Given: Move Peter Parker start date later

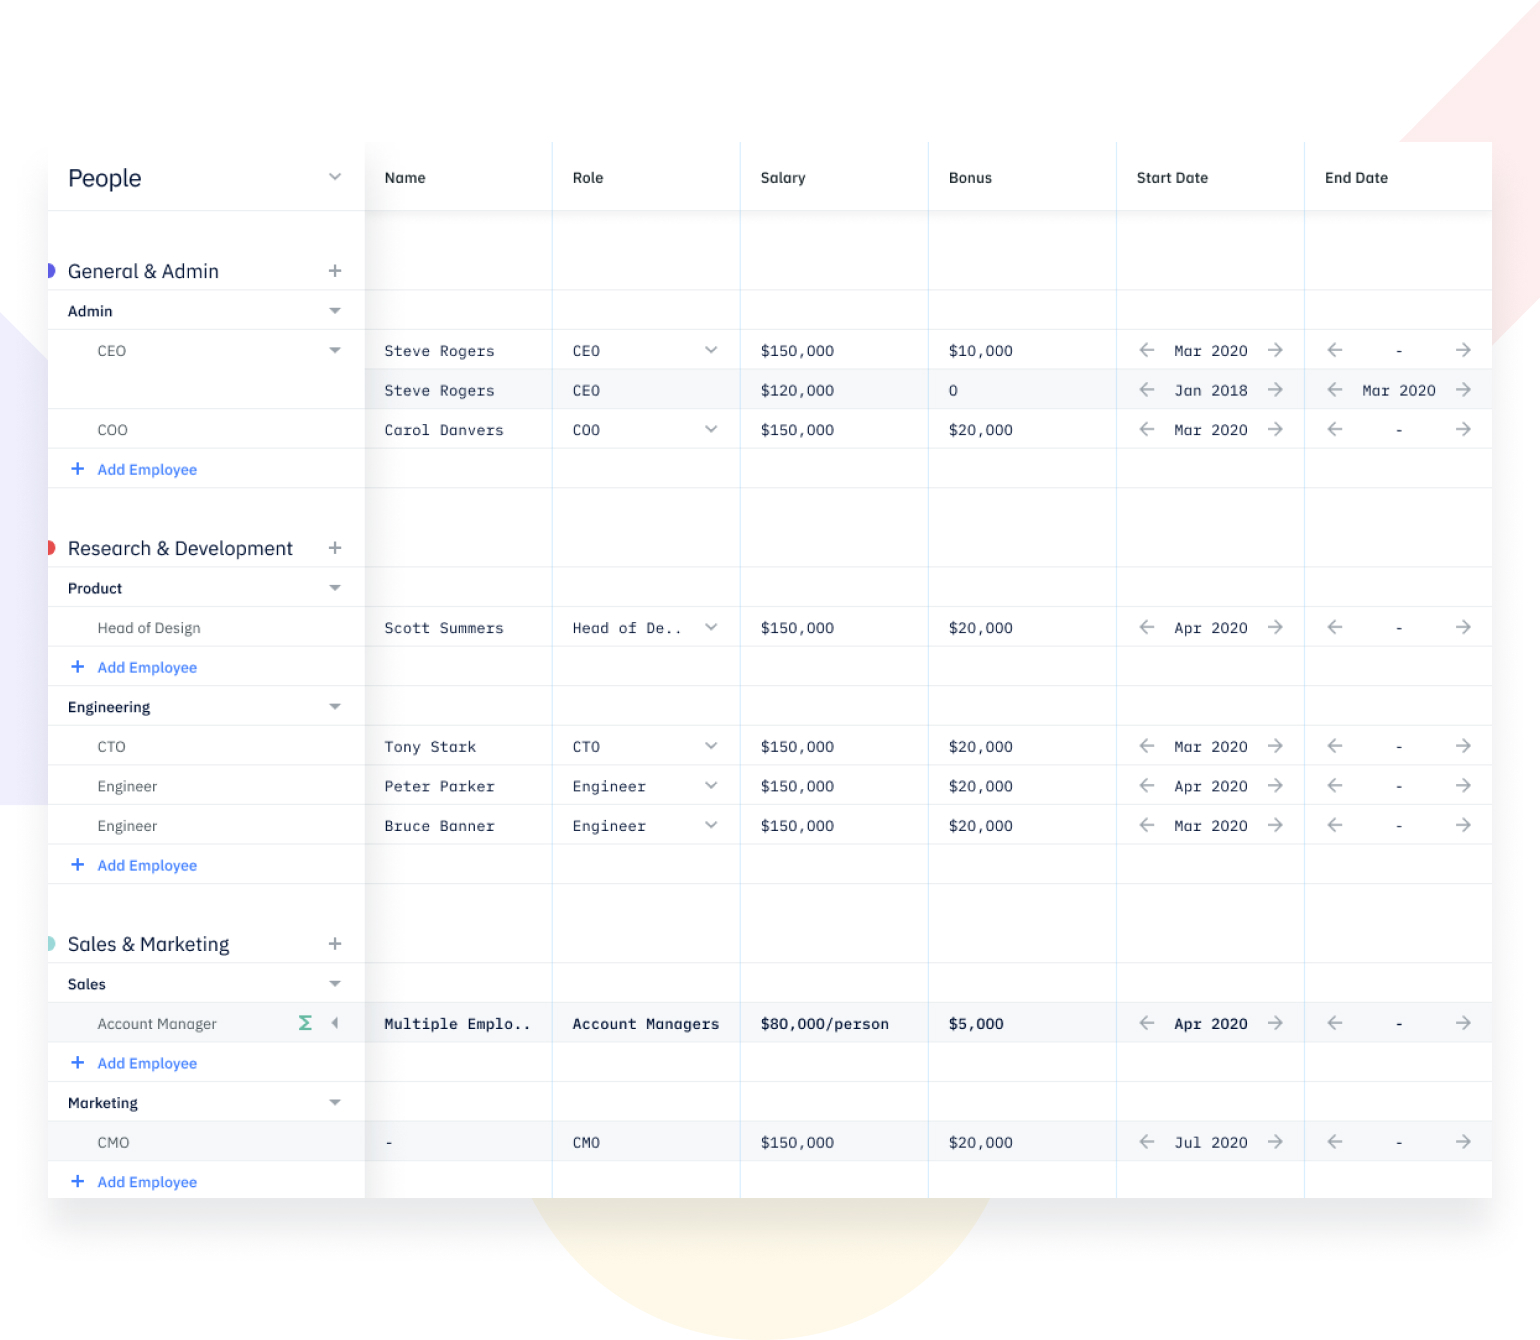Looking at the screenshot, I should [1275, 786].
